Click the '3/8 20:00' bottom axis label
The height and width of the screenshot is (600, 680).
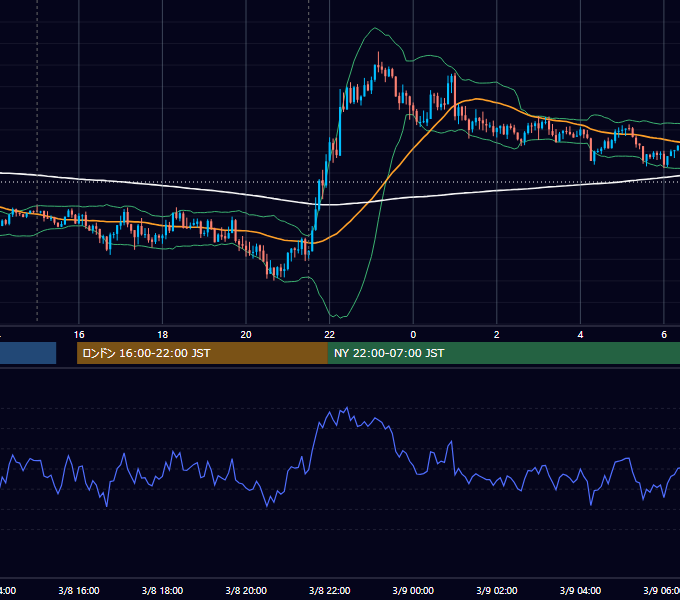click(x=246, y=591)
